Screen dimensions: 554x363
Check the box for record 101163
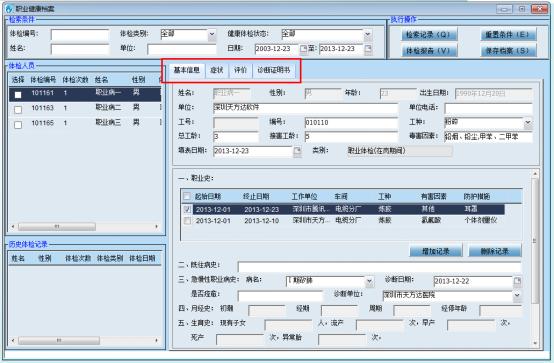click(18, 110)
